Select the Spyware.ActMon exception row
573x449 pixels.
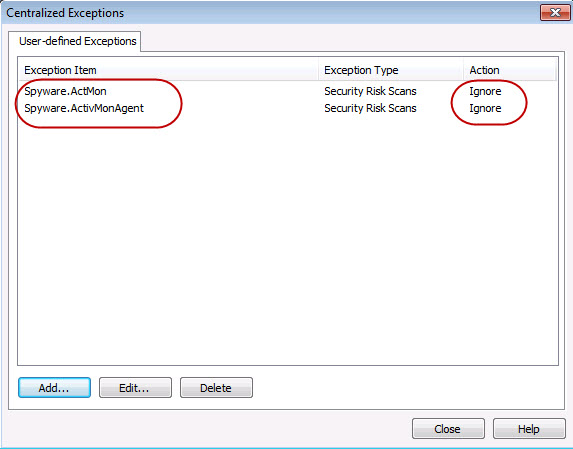[x=288, y=91]
